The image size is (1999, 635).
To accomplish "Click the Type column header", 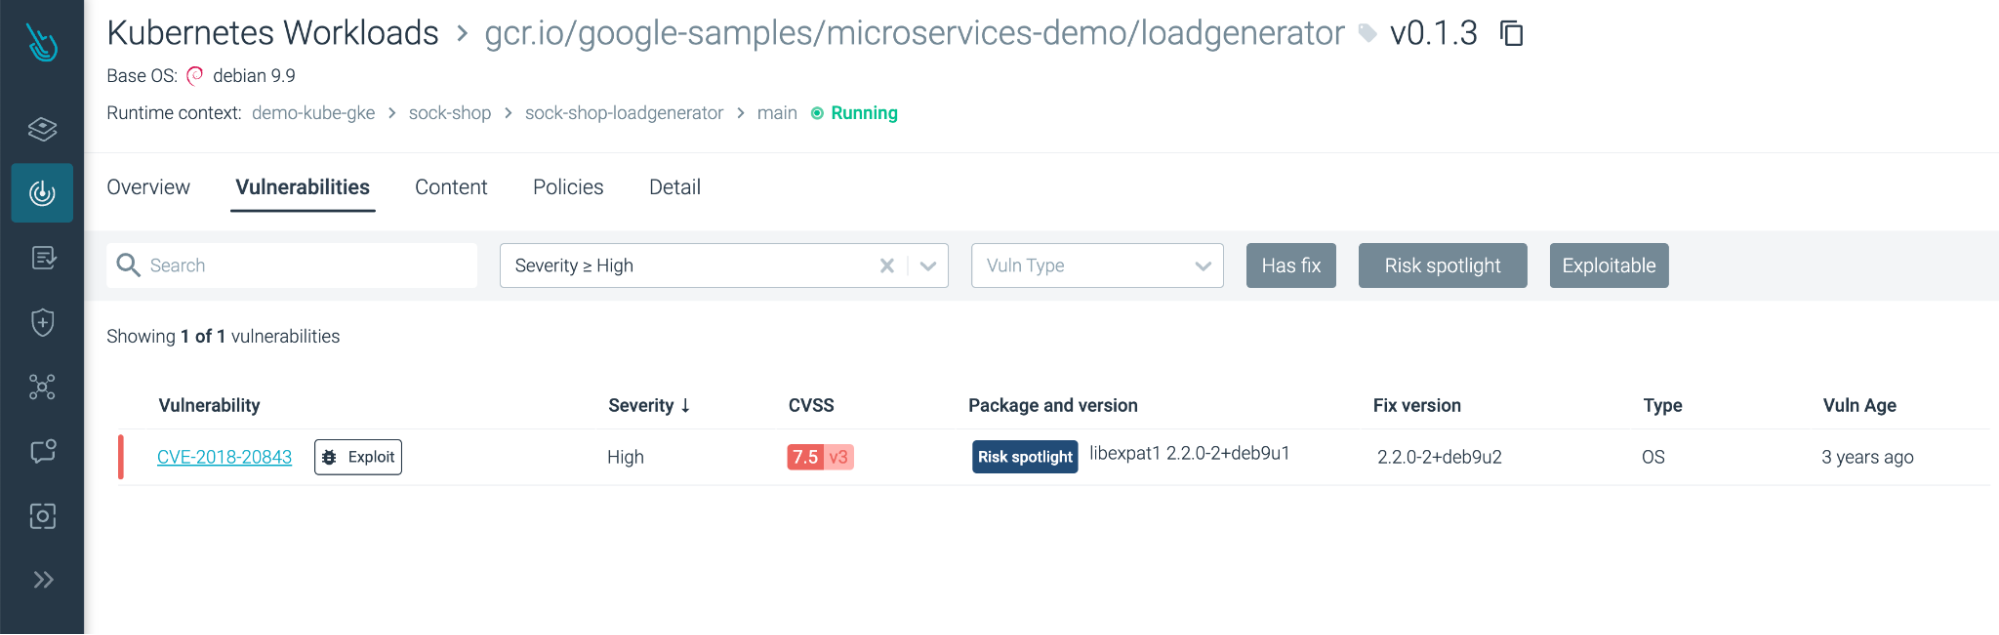I will (1663, 405).
